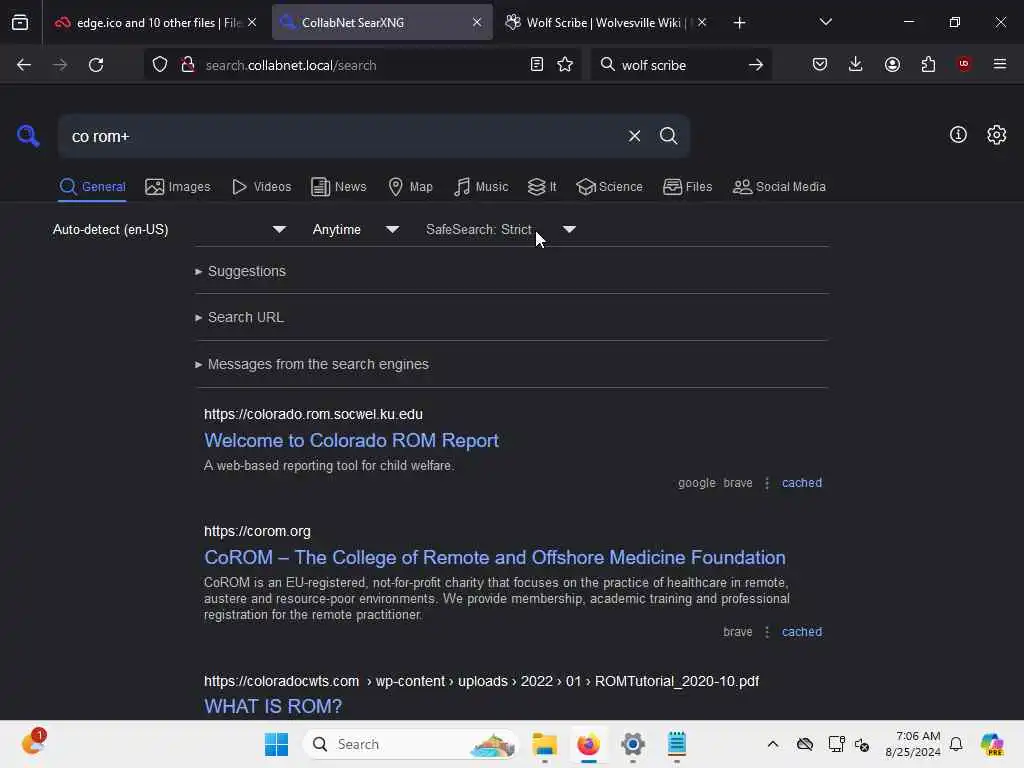
Task: Open Auto-detect (en-US) language dropdown
Action: tap(169, 229)
